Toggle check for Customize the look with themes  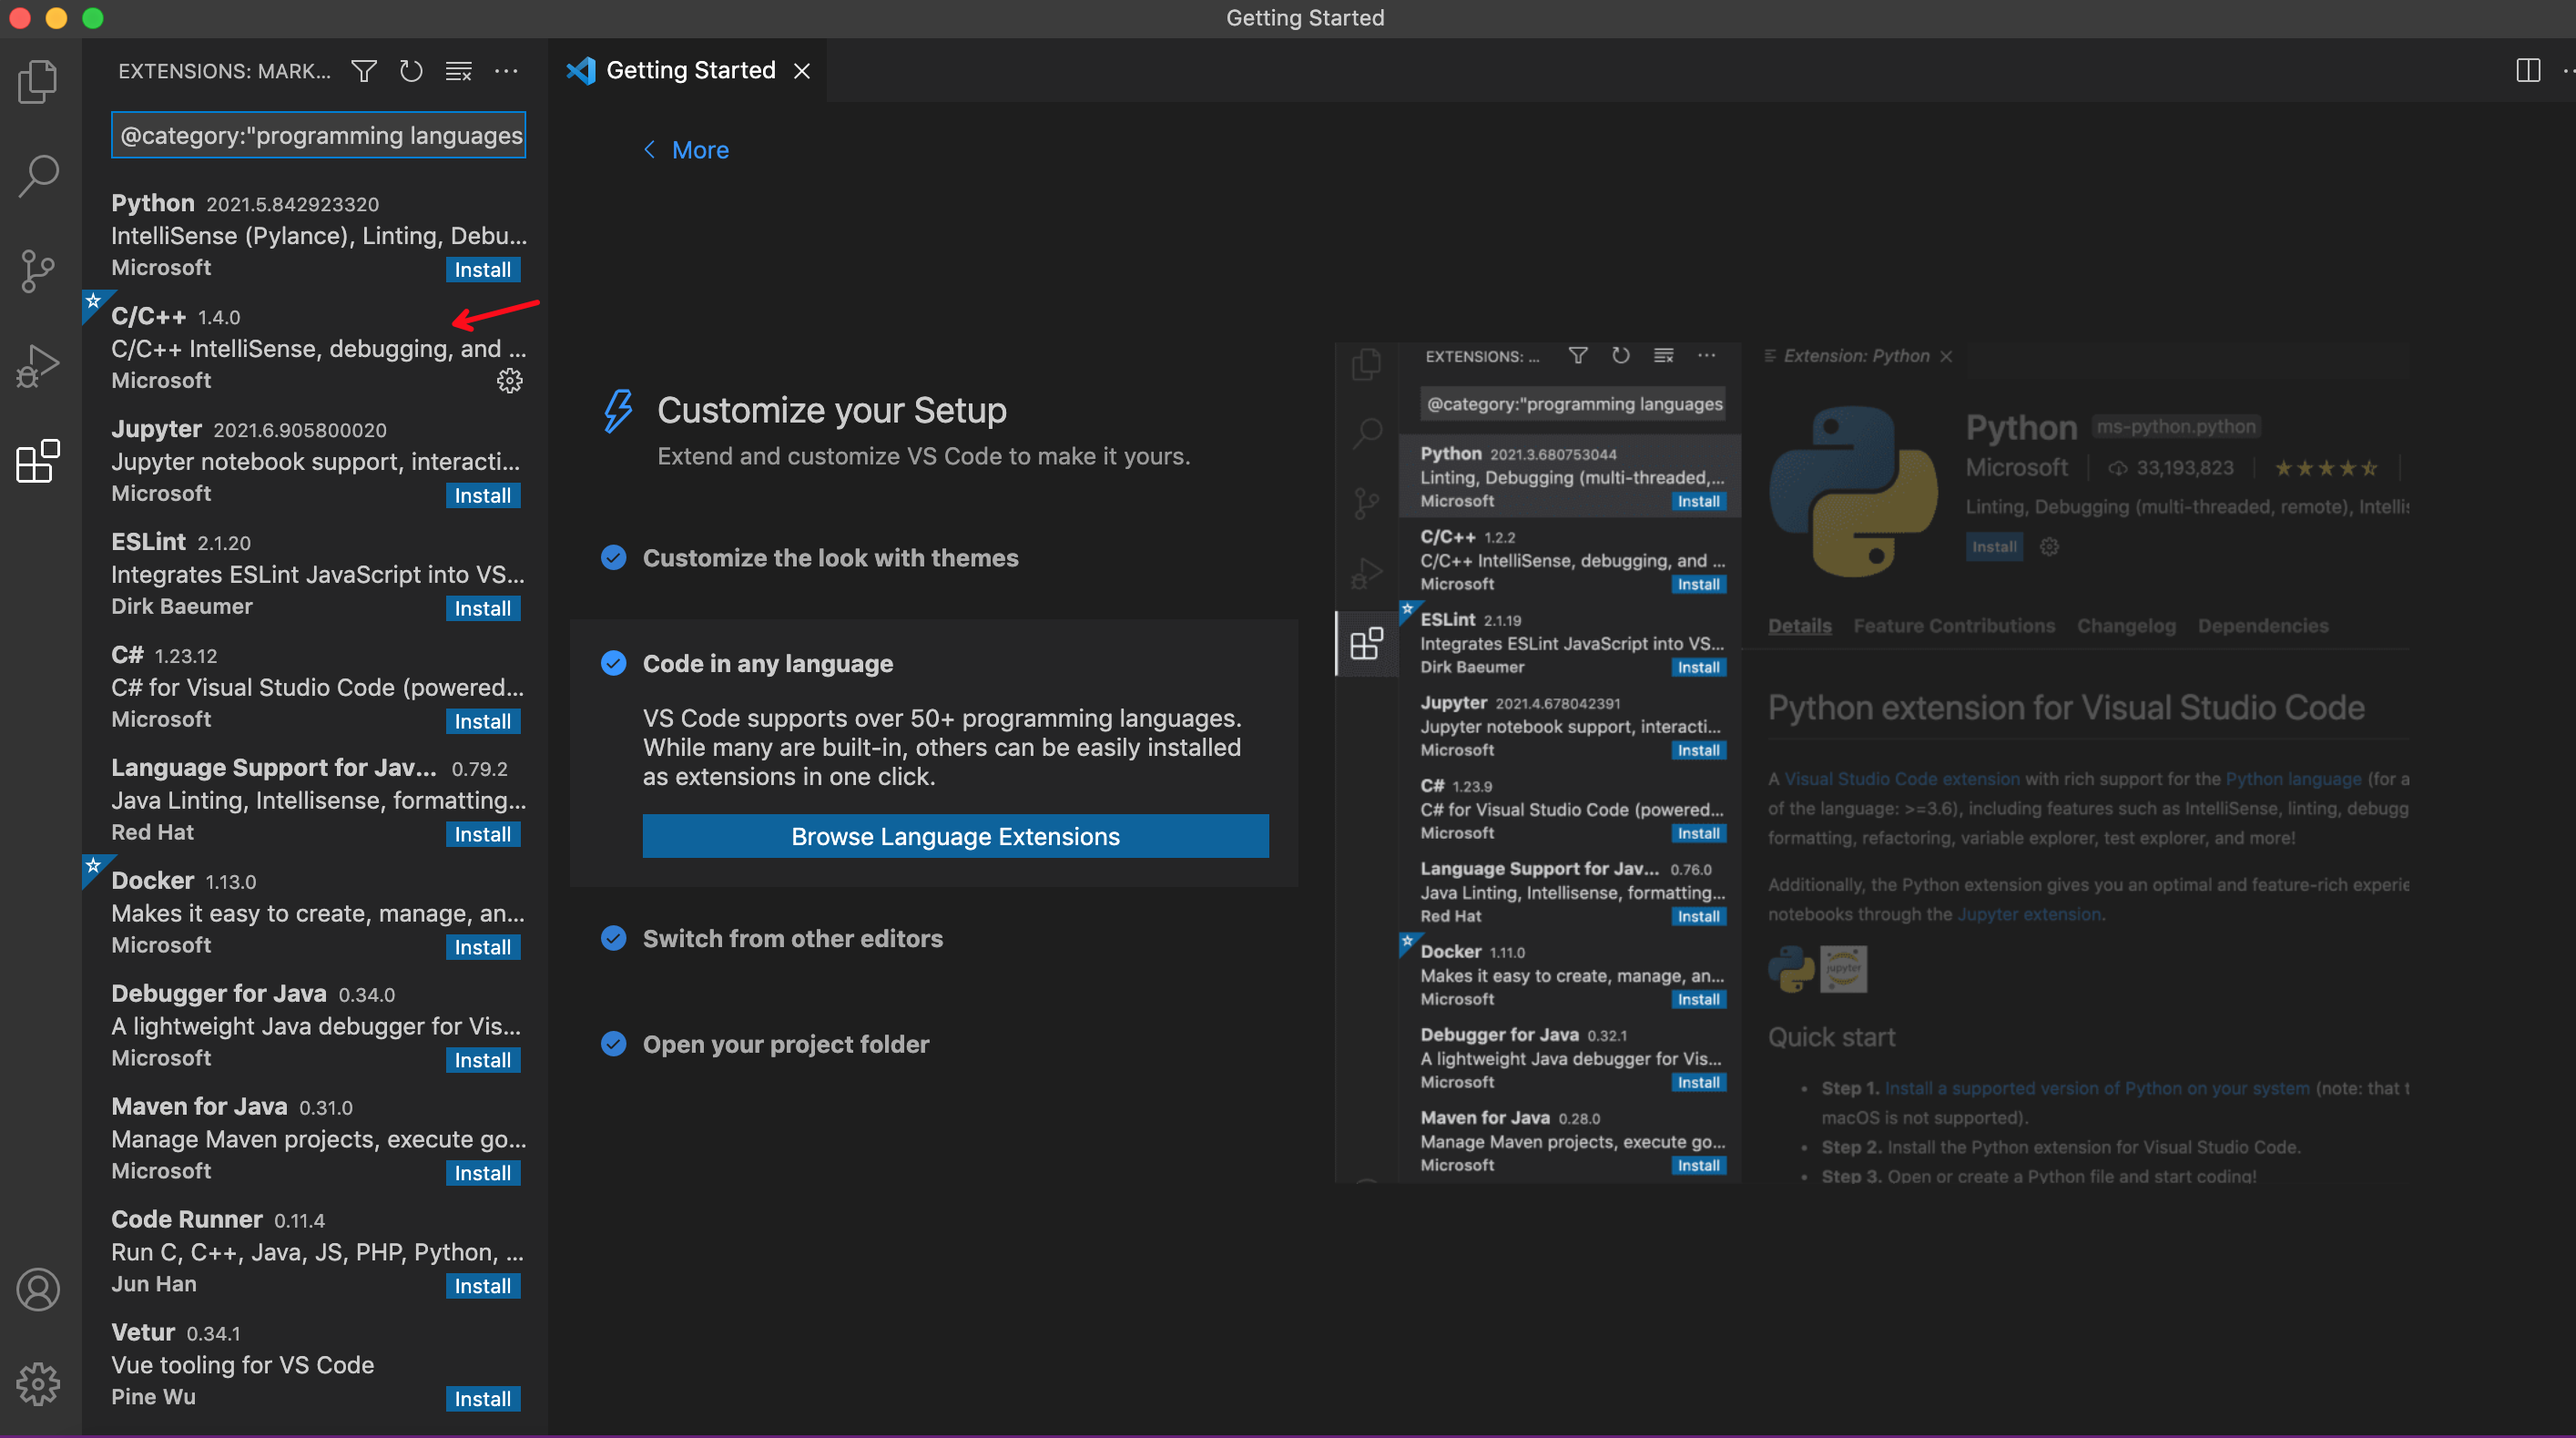coord(614,558)
